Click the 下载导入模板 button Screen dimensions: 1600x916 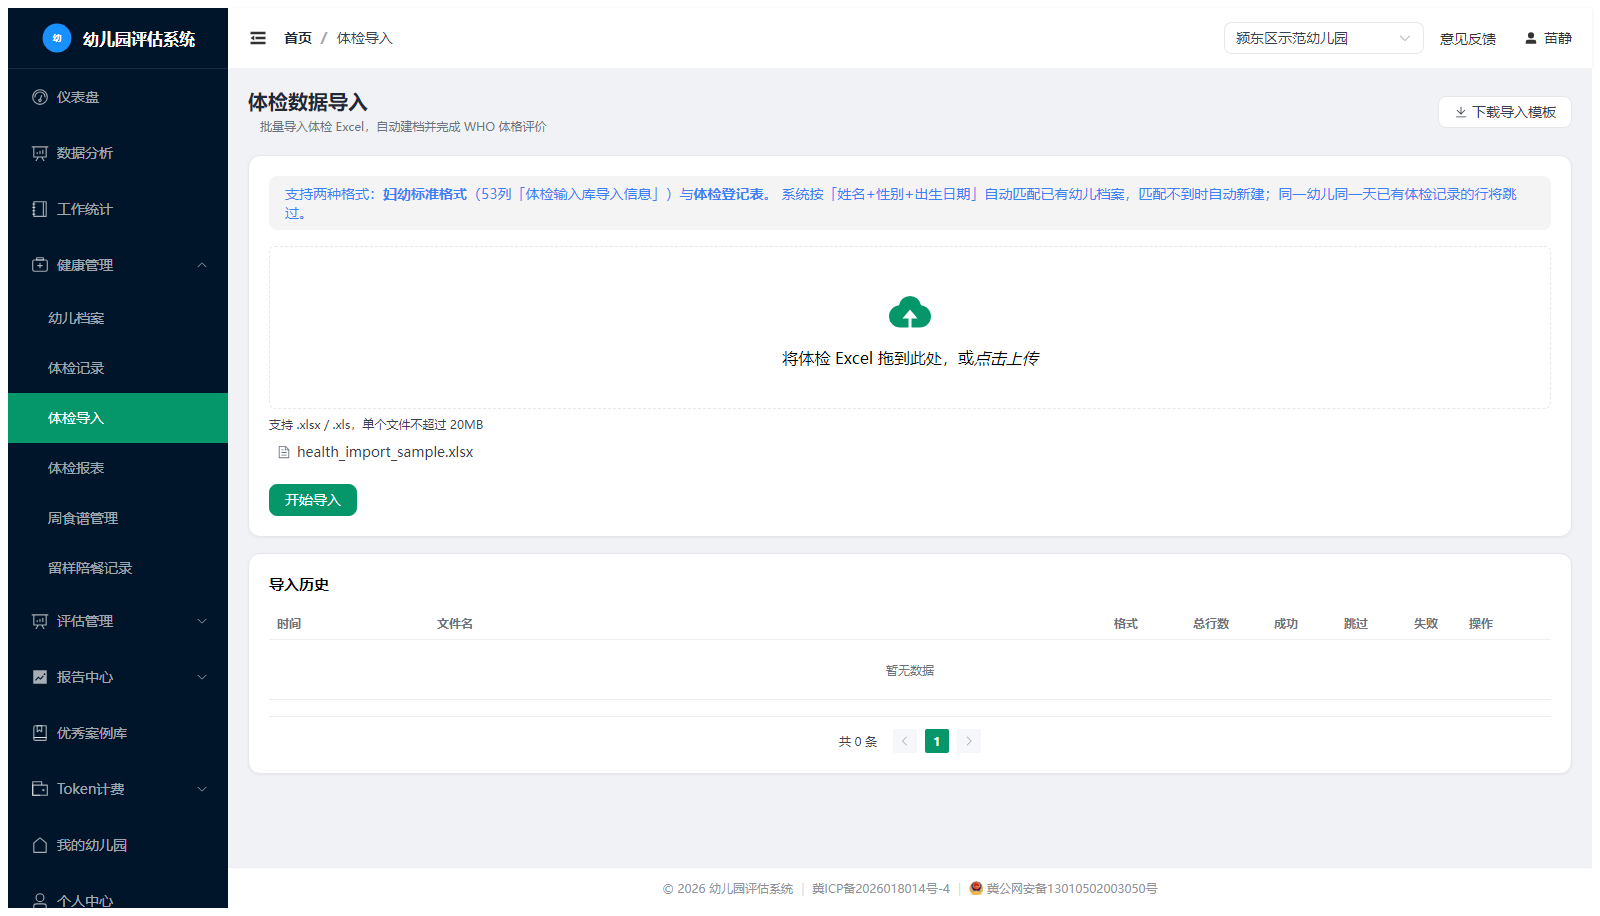[1504, 112]
